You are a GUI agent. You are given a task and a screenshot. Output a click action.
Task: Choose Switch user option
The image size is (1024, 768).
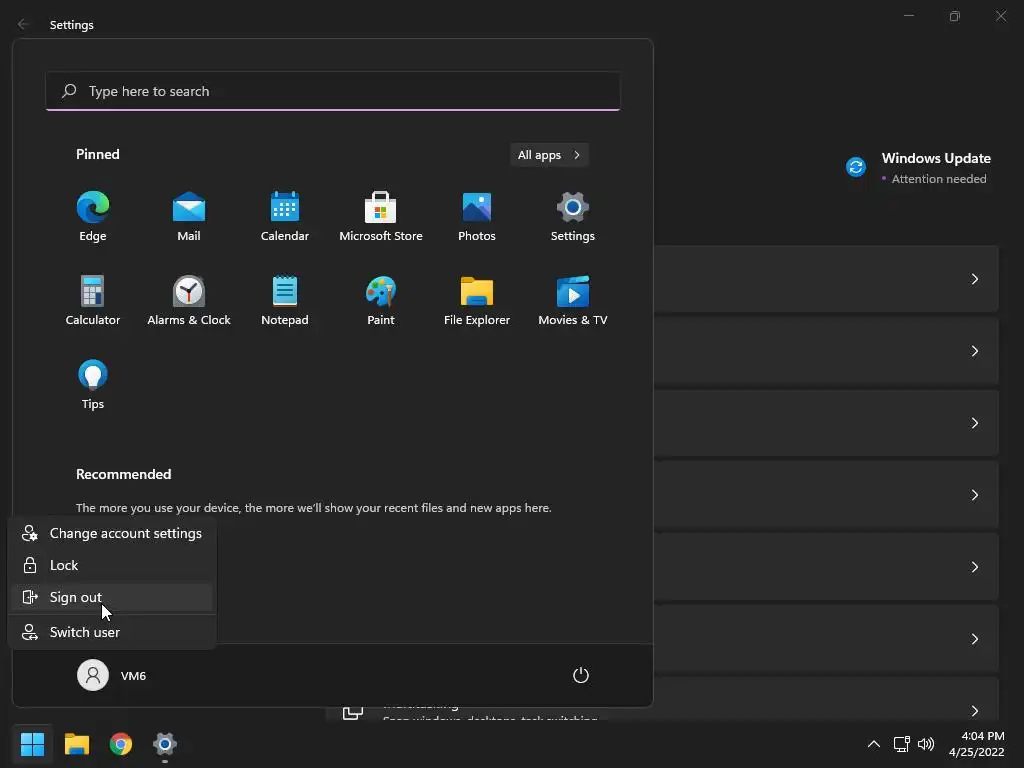click(112, 632)
